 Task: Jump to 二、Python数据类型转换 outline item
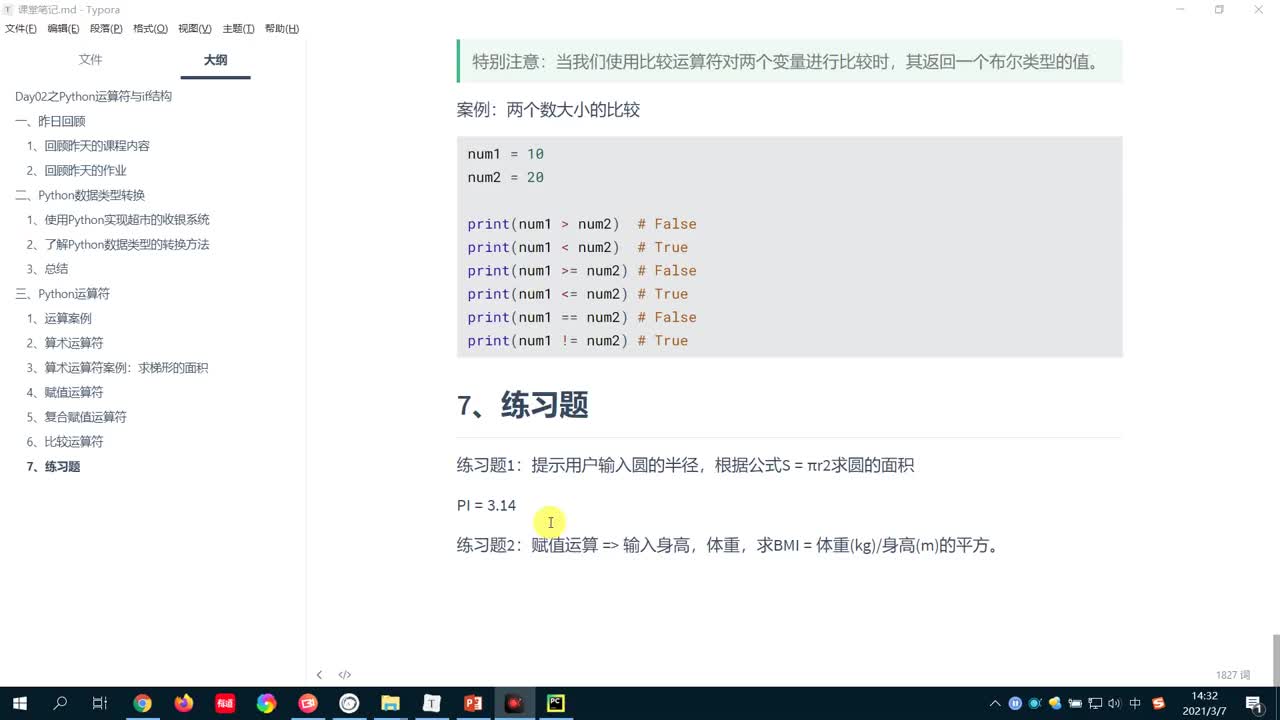[80, 196]
